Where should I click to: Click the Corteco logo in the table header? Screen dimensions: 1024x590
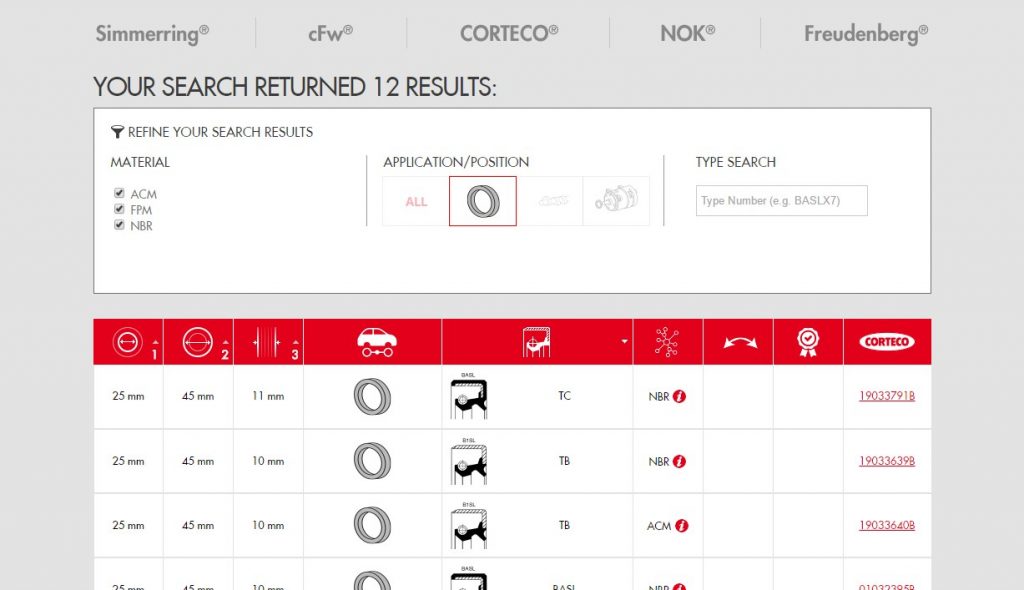coord(886,342)
